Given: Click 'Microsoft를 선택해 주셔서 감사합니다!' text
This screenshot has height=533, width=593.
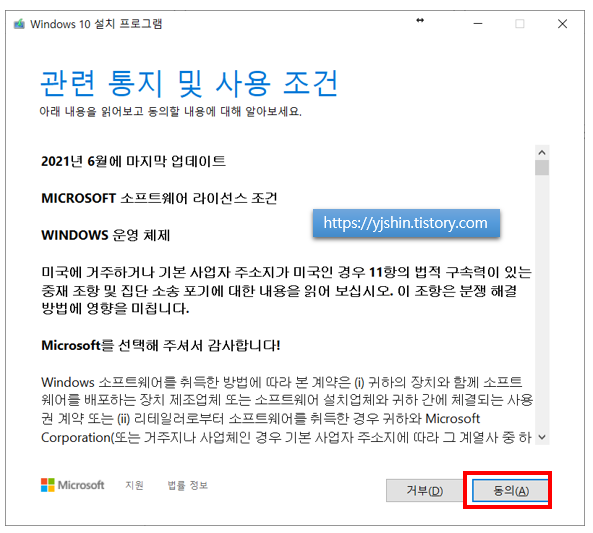Looking at the screenshot, I should [x=161, y=345].
